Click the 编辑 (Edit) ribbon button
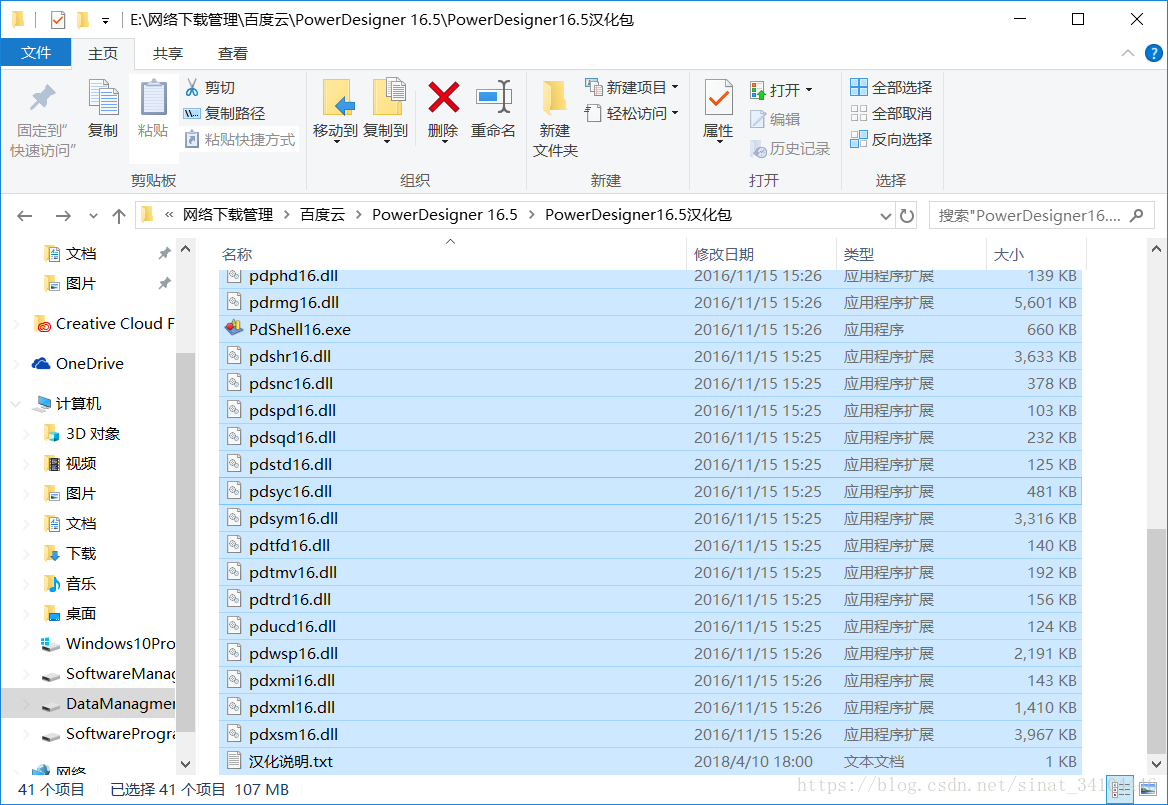1168x805 pixels. (x=775, y=119)
